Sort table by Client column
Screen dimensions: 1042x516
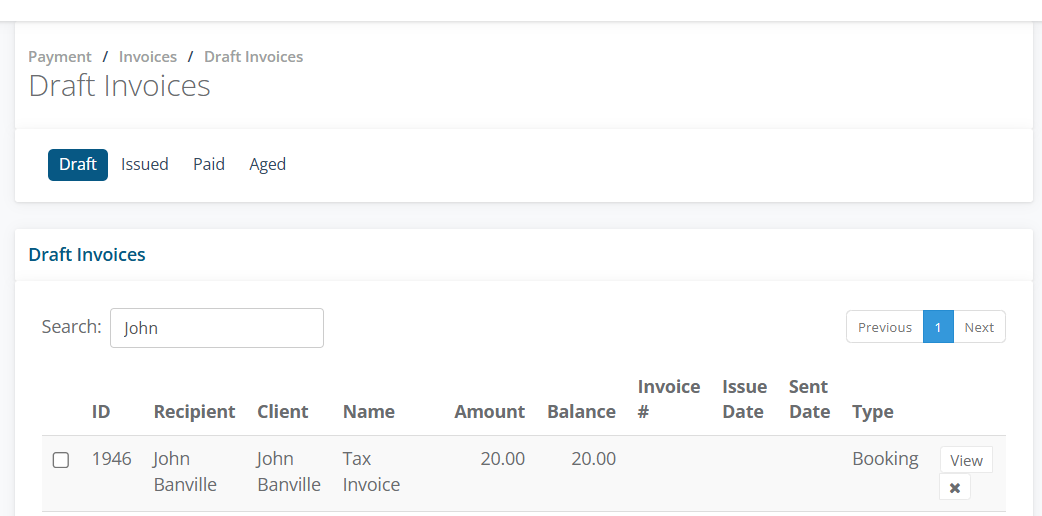click(282, 412)
